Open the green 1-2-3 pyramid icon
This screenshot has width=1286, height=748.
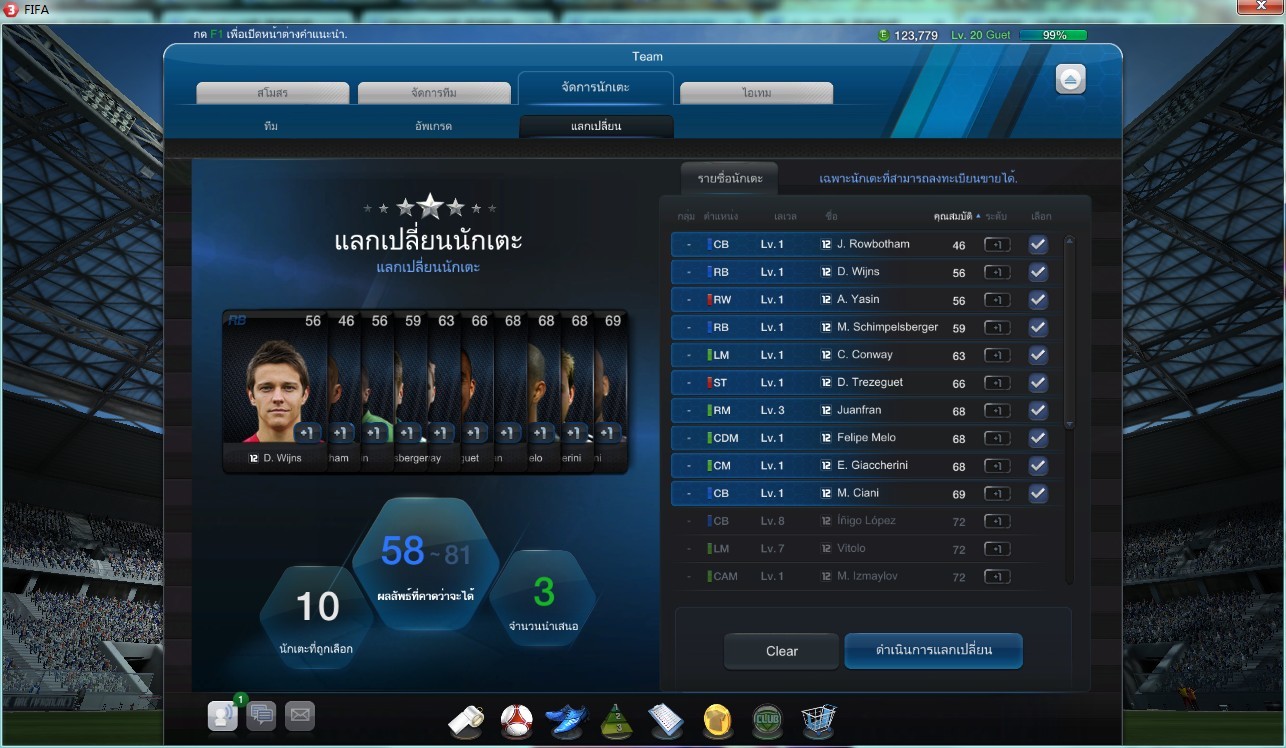click(x=616, y=720)
